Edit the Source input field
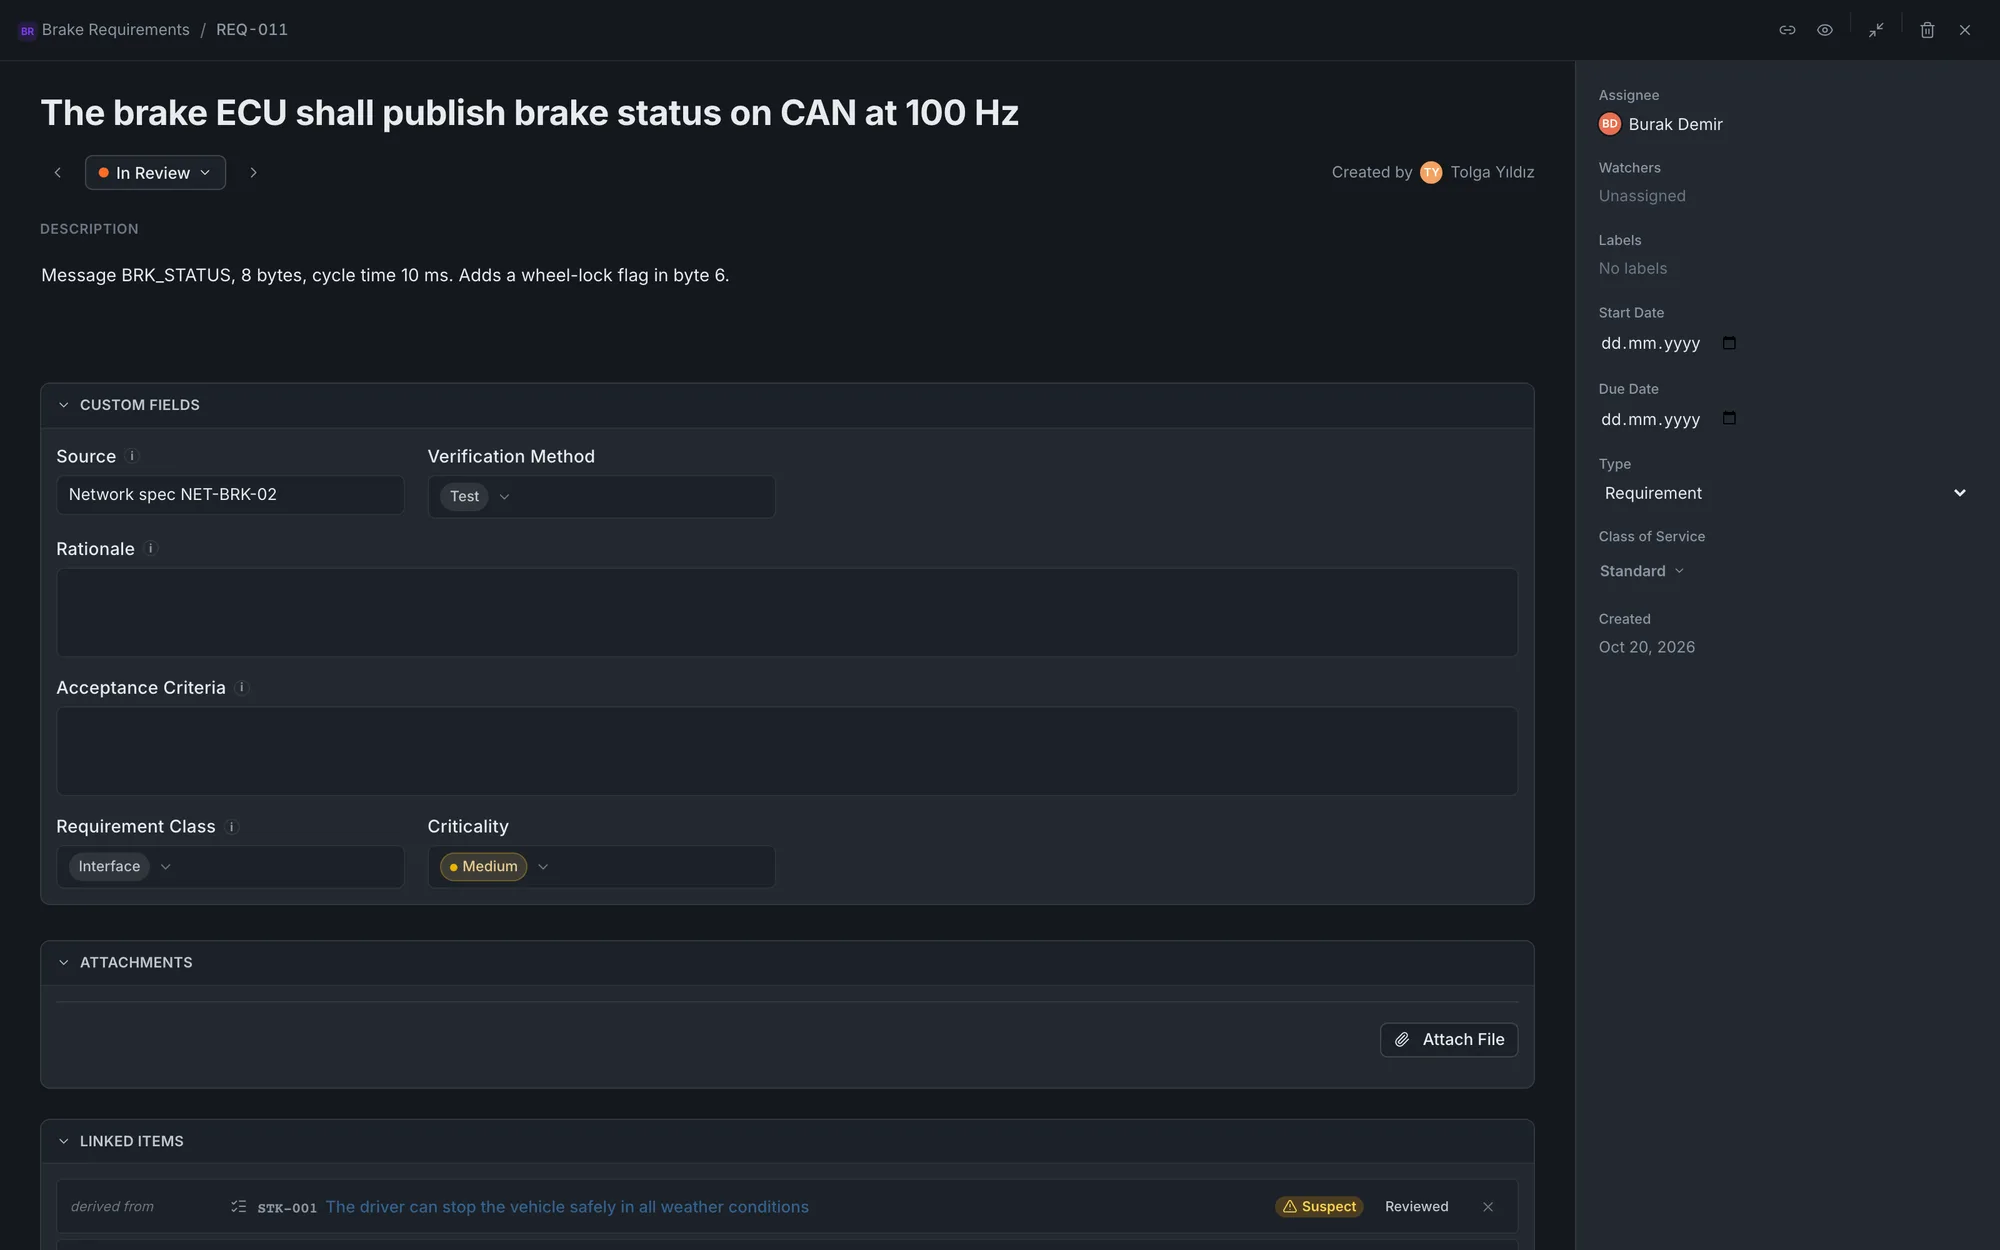 [230, 495]
